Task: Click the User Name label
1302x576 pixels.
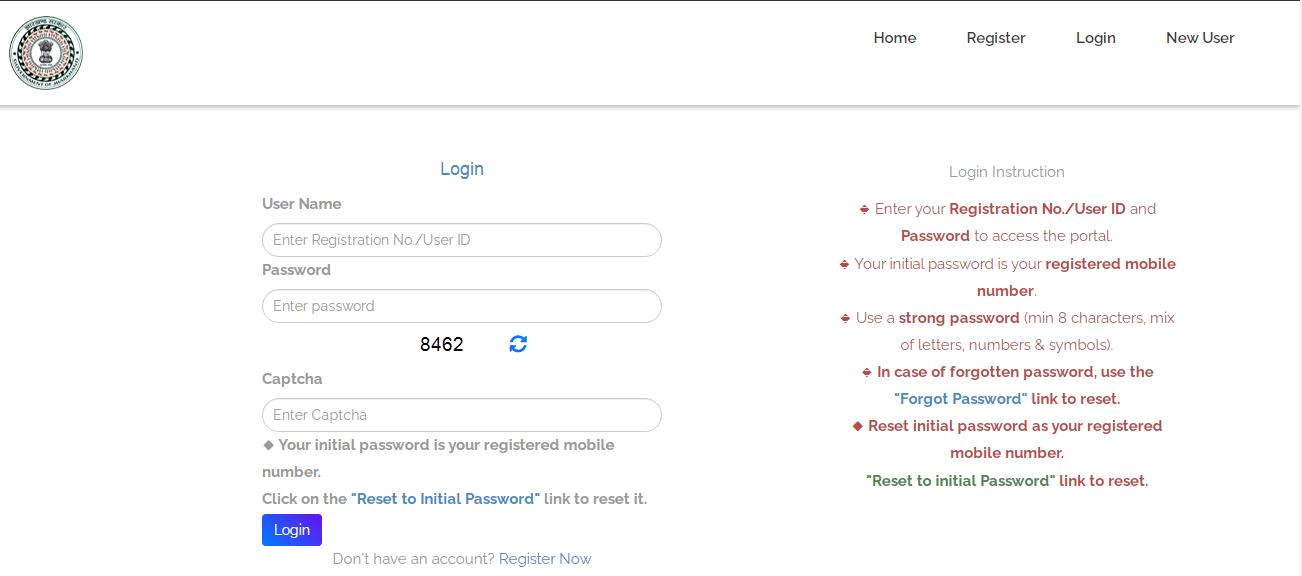Action: tap(301, 204)
